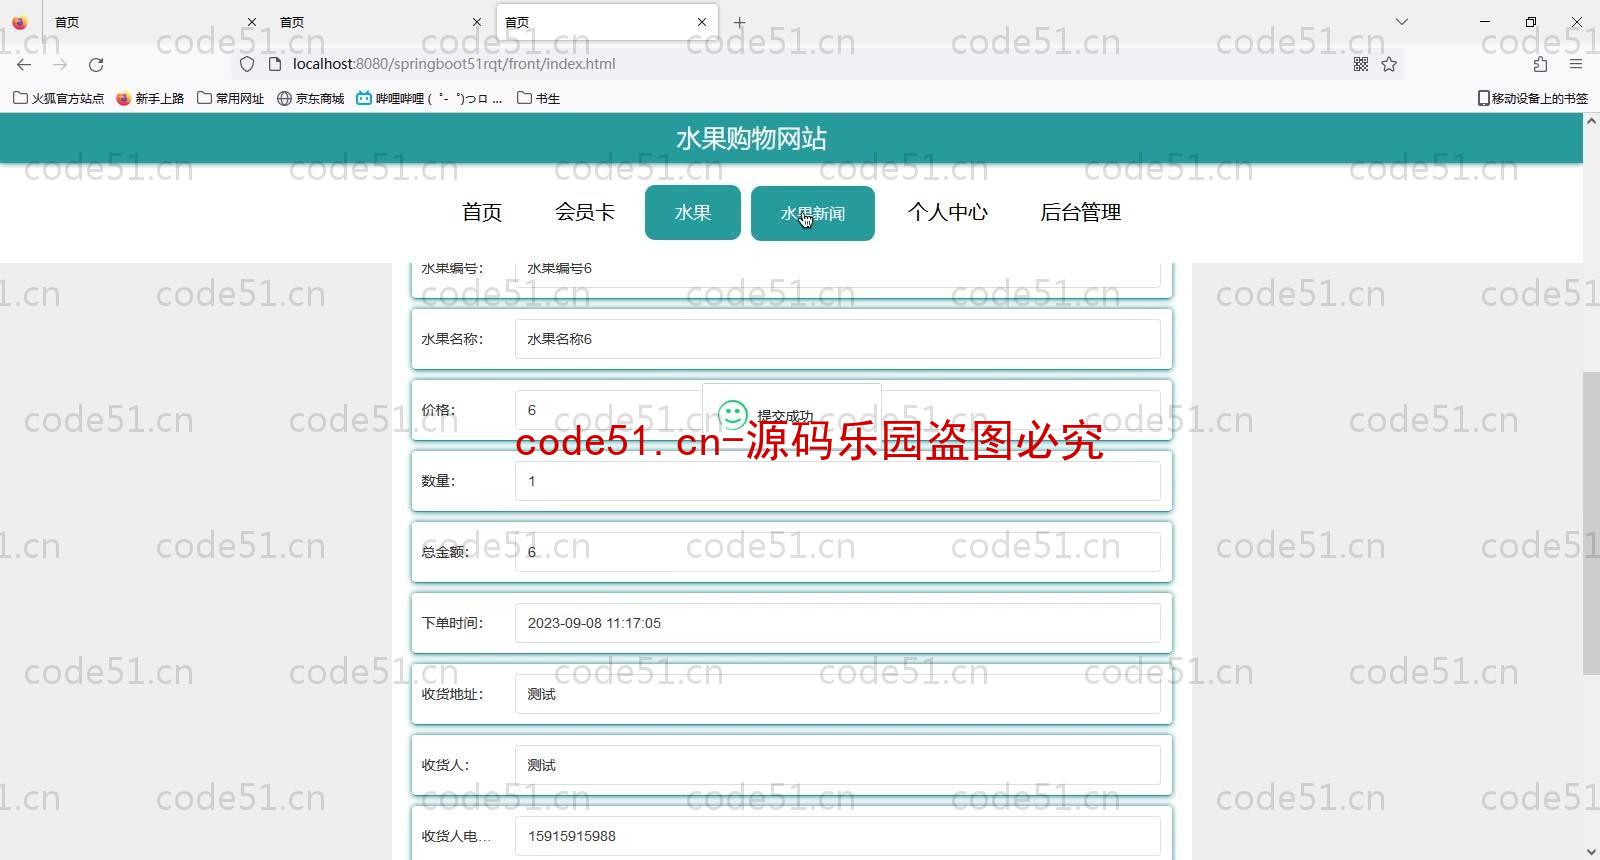Screen dimensions: 1600x860
Task: Open 哔哩哔哩 bookmark
Action: (429, 98)
